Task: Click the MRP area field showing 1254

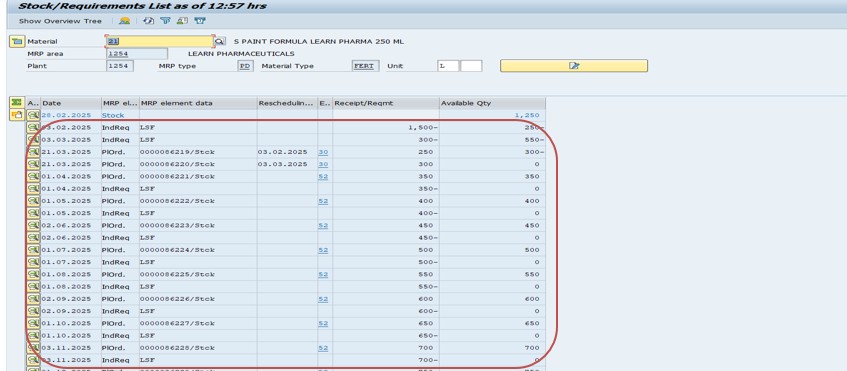Action: [x=137, y=53]
